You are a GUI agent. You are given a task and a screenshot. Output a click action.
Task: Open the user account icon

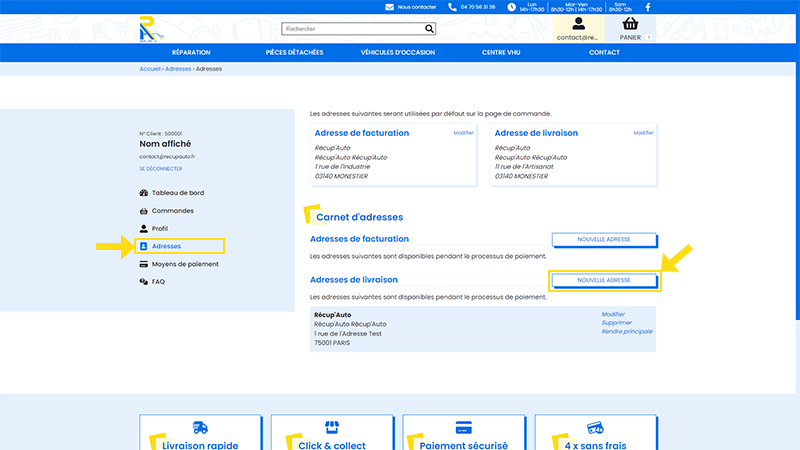coord(578,23)
